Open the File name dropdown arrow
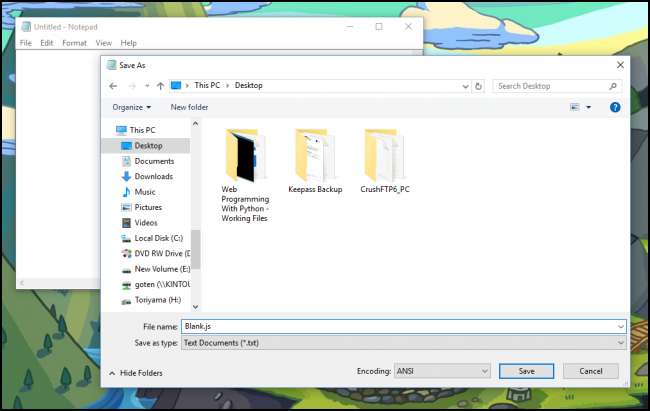This screenshot has width=650, height=411. coord(621,326)
